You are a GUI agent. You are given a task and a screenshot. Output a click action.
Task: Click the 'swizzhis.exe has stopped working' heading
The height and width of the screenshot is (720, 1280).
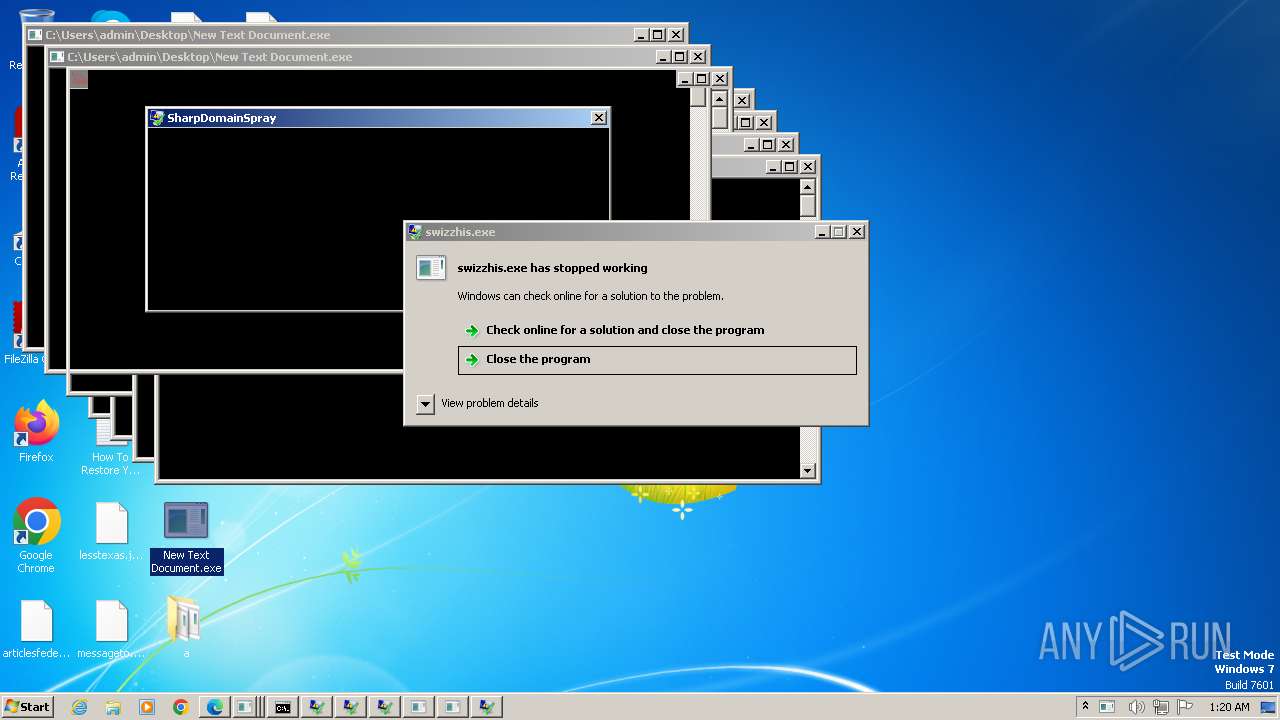click(552, 268)
